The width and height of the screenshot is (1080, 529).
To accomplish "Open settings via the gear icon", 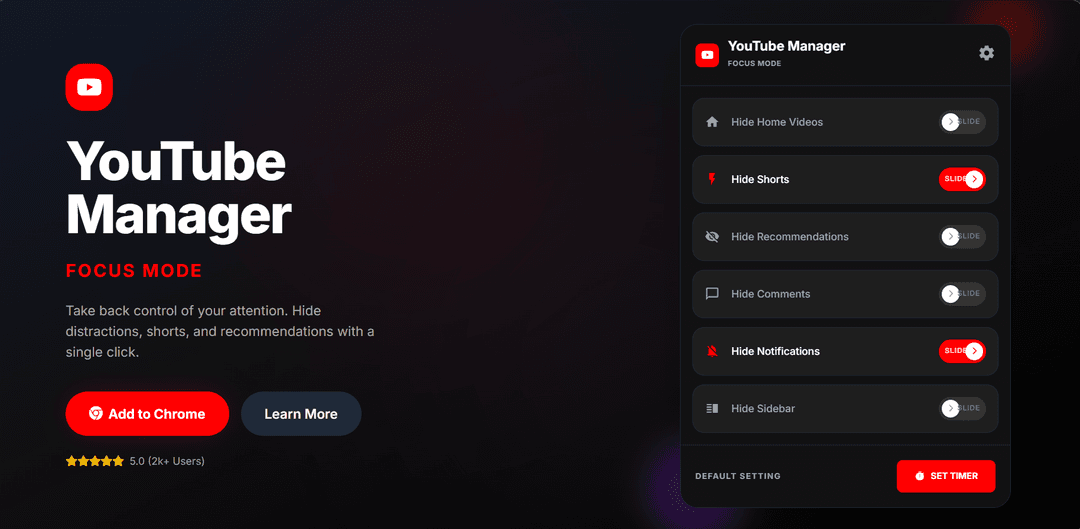I will 986,53.
